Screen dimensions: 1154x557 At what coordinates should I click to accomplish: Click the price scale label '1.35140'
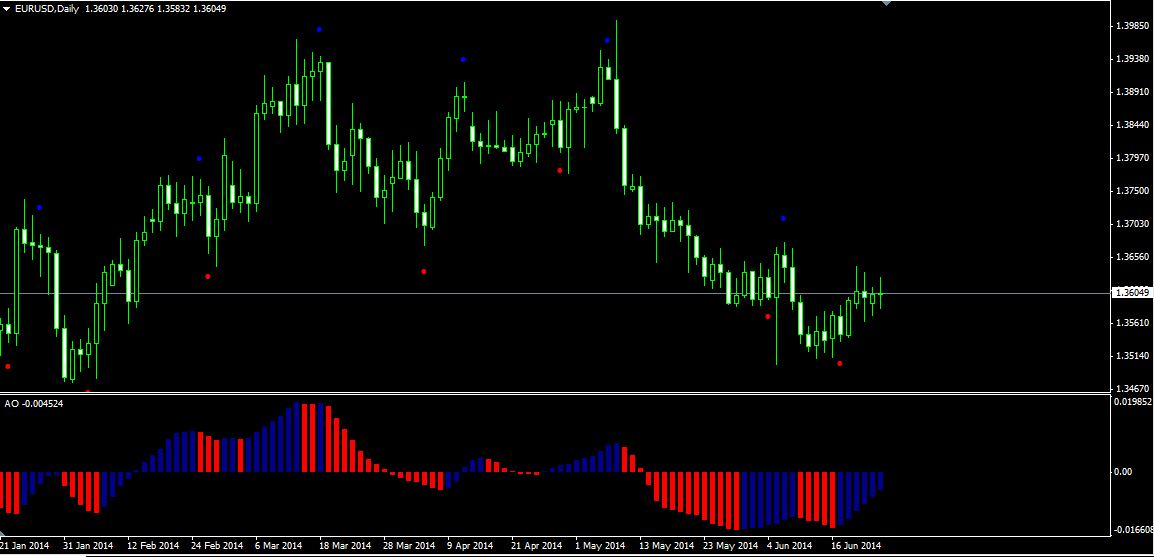1133,356
